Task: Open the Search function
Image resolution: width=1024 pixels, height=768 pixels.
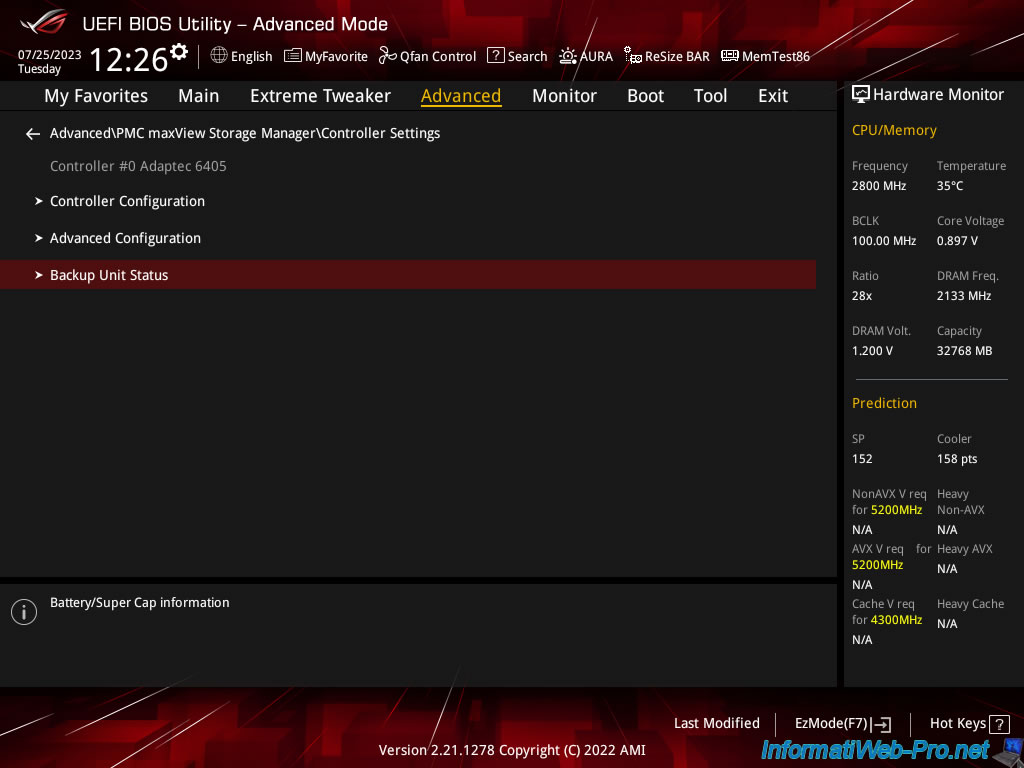Action: 528,57
